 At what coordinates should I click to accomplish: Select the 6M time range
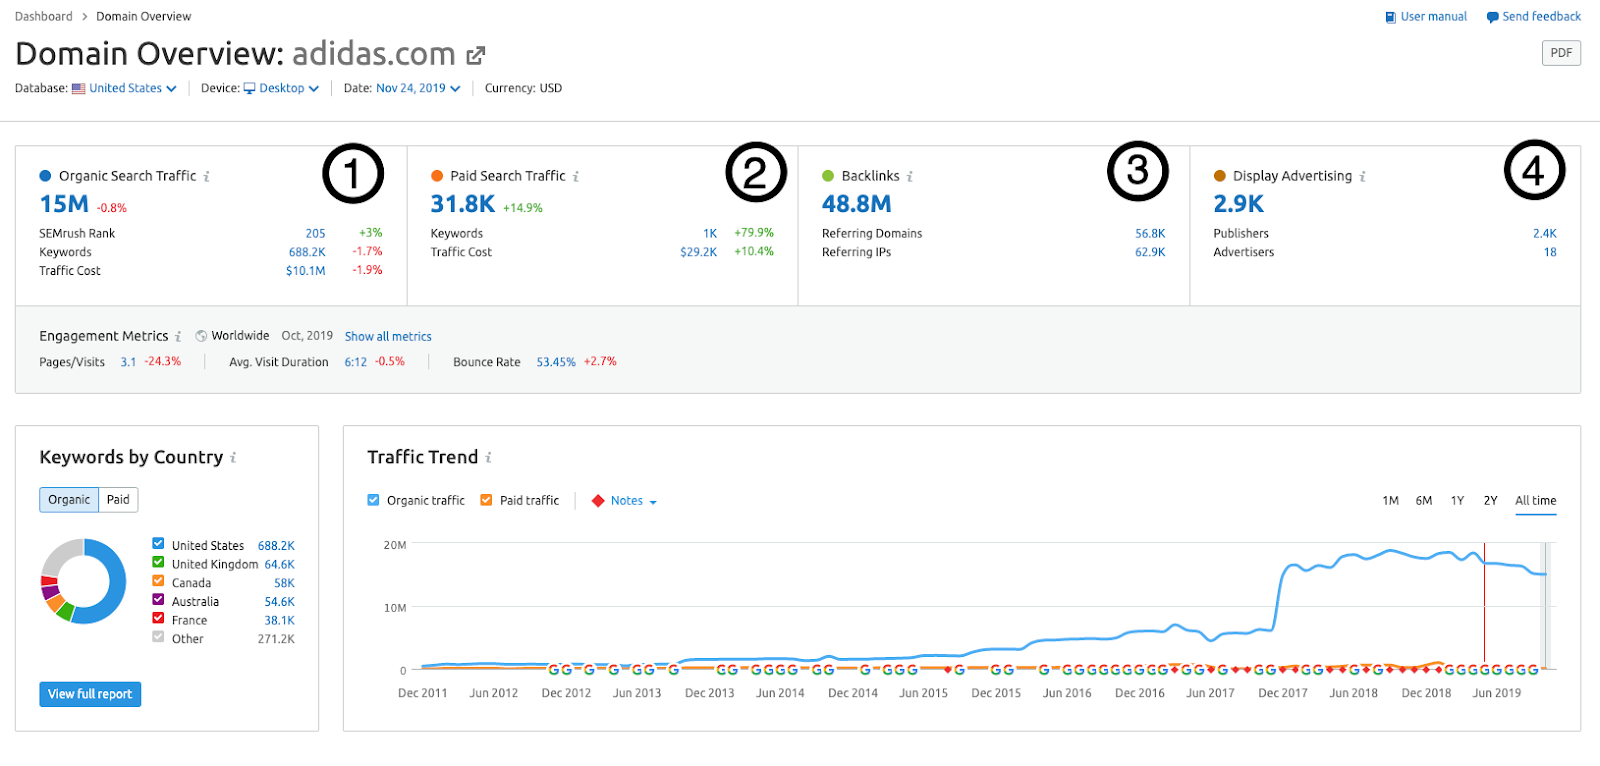coord(1424,501)
